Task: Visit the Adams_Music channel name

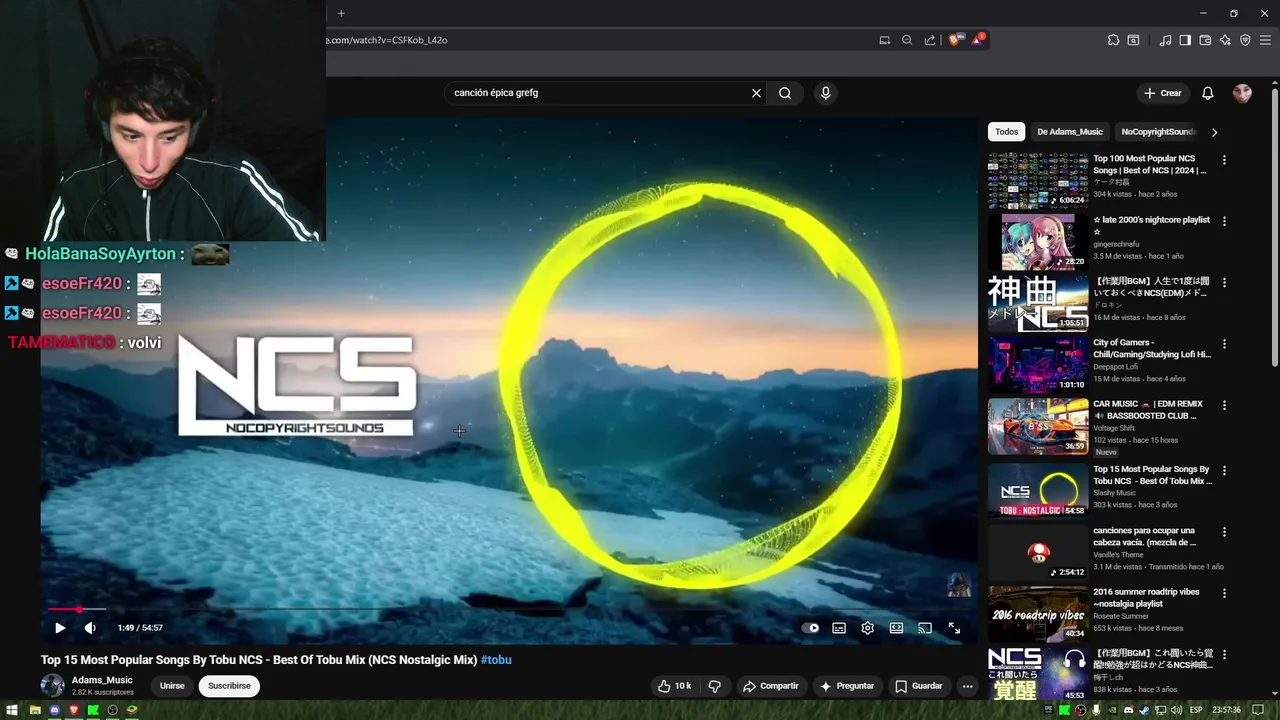Action: pos(102,680)
